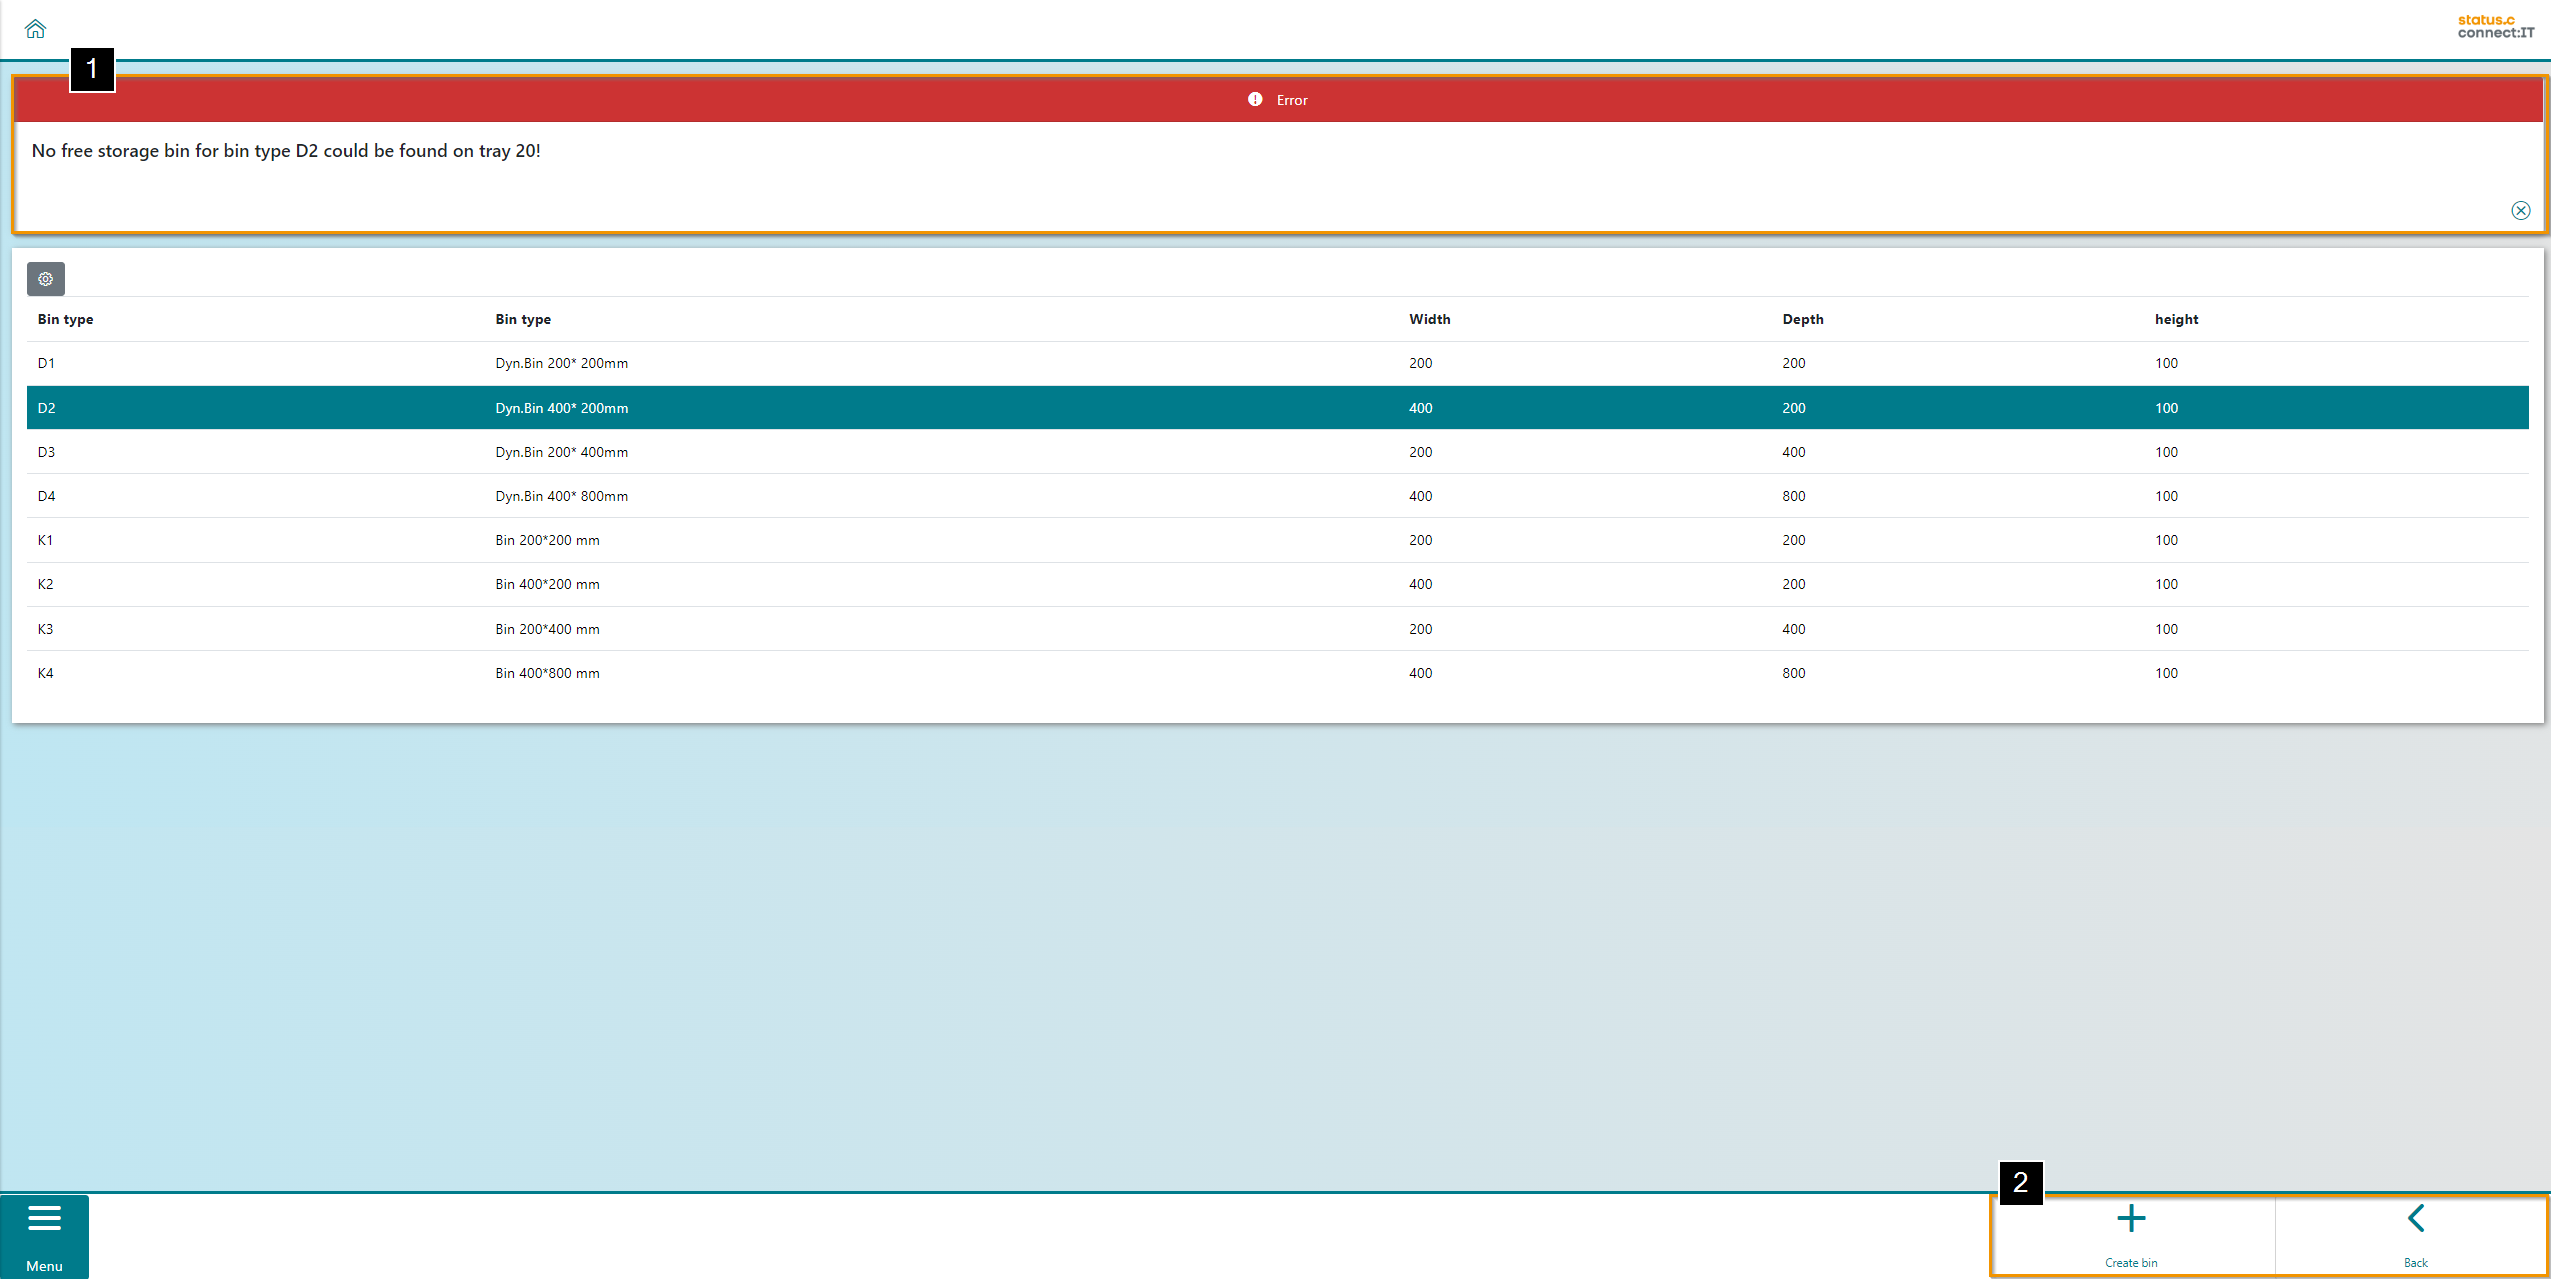This screenshot has width=2551, height=1279.
Task: Sort by the Width column header
Action: (x=1429, y=319)
